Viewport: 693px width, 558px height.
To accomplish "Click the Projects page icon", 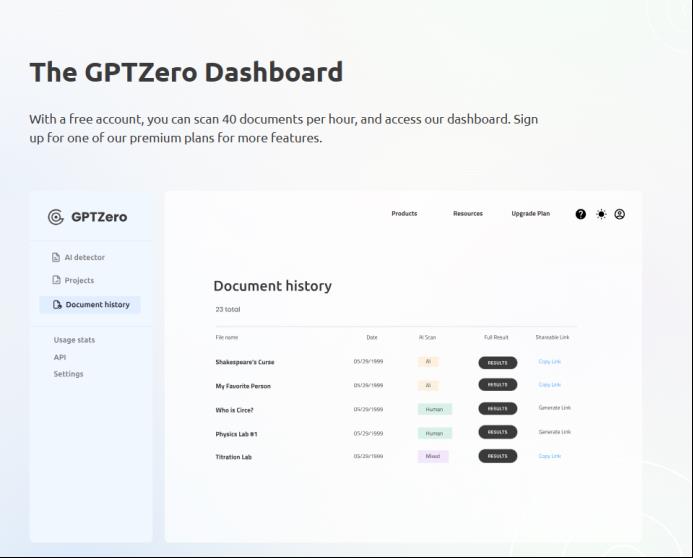I will (x=56, y=280).
